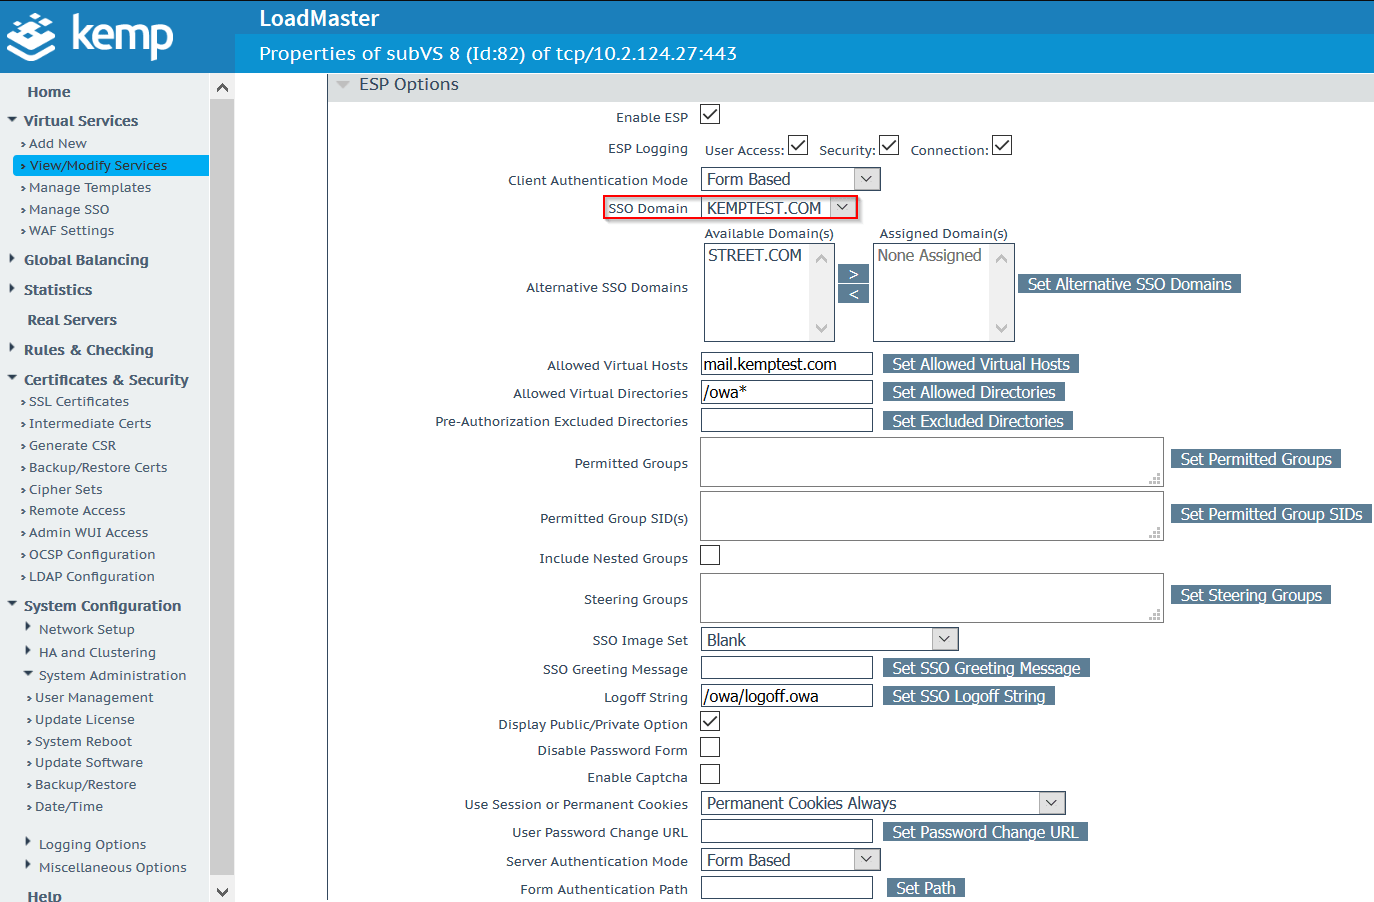
Task: Open Real Servers page
Action: (72, 320)
